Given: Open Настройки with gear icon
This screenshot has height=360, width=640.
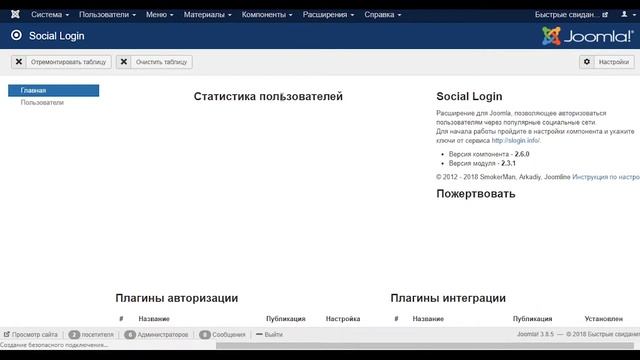Looking at the screenshot, I should coord(607,62).
